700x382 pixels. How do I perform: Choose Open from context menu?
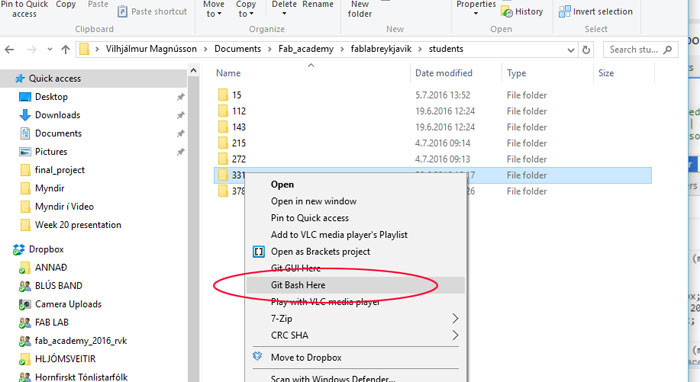[282, 185]
